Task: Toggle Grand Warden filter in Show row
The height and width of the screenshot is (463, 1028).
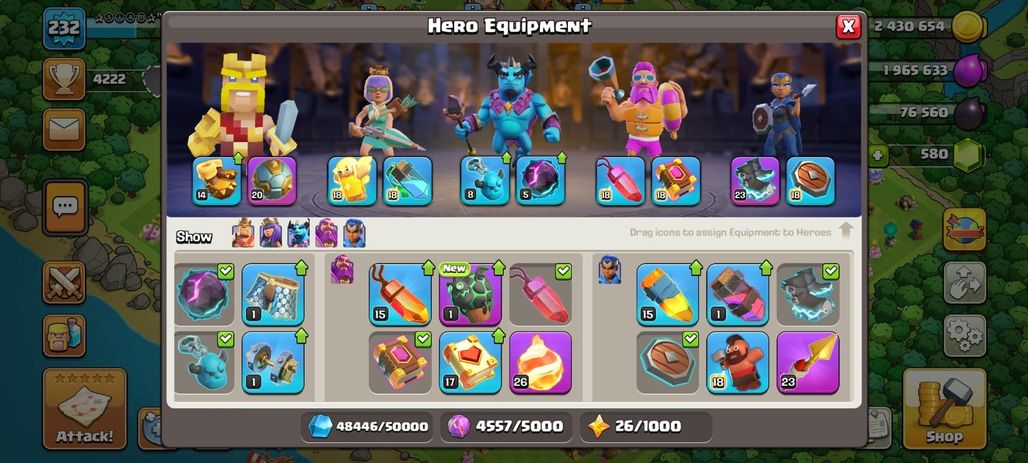Action: 326,233
